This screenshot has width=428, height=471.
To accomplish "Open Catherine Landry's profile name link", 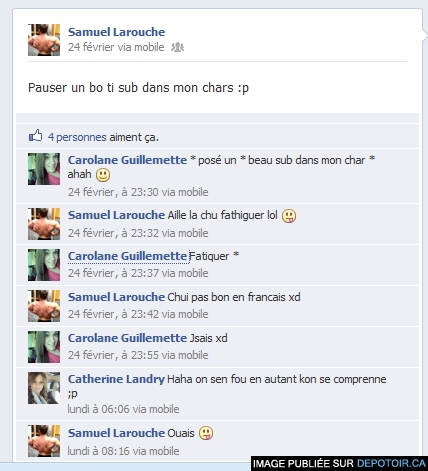I will point(116,379).
